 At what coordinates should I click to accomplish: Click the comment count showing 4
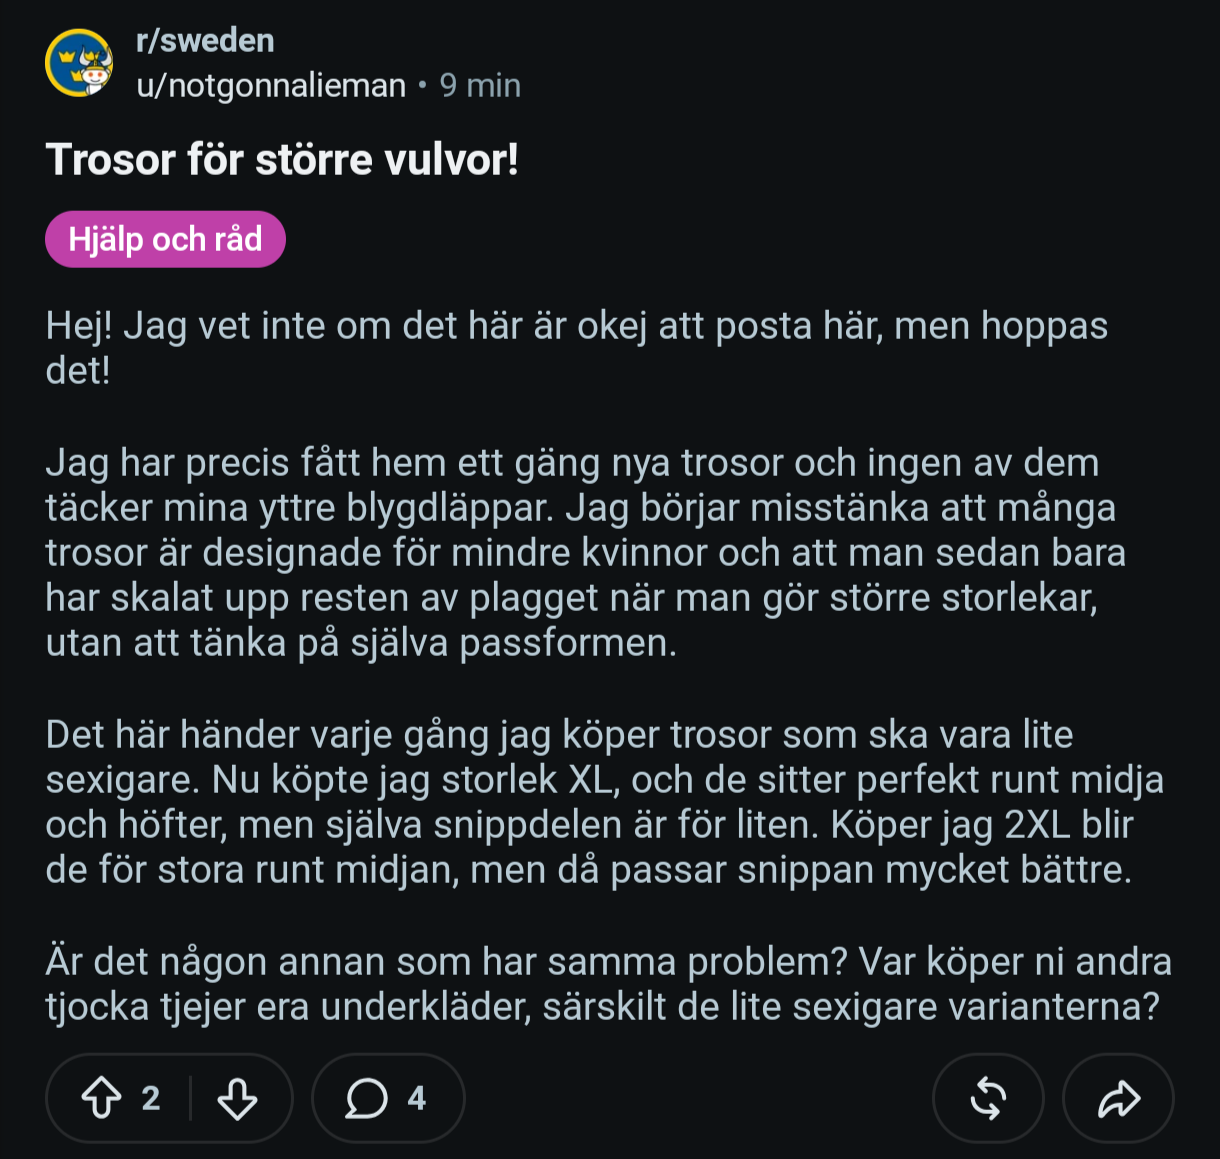point(417,1098)
